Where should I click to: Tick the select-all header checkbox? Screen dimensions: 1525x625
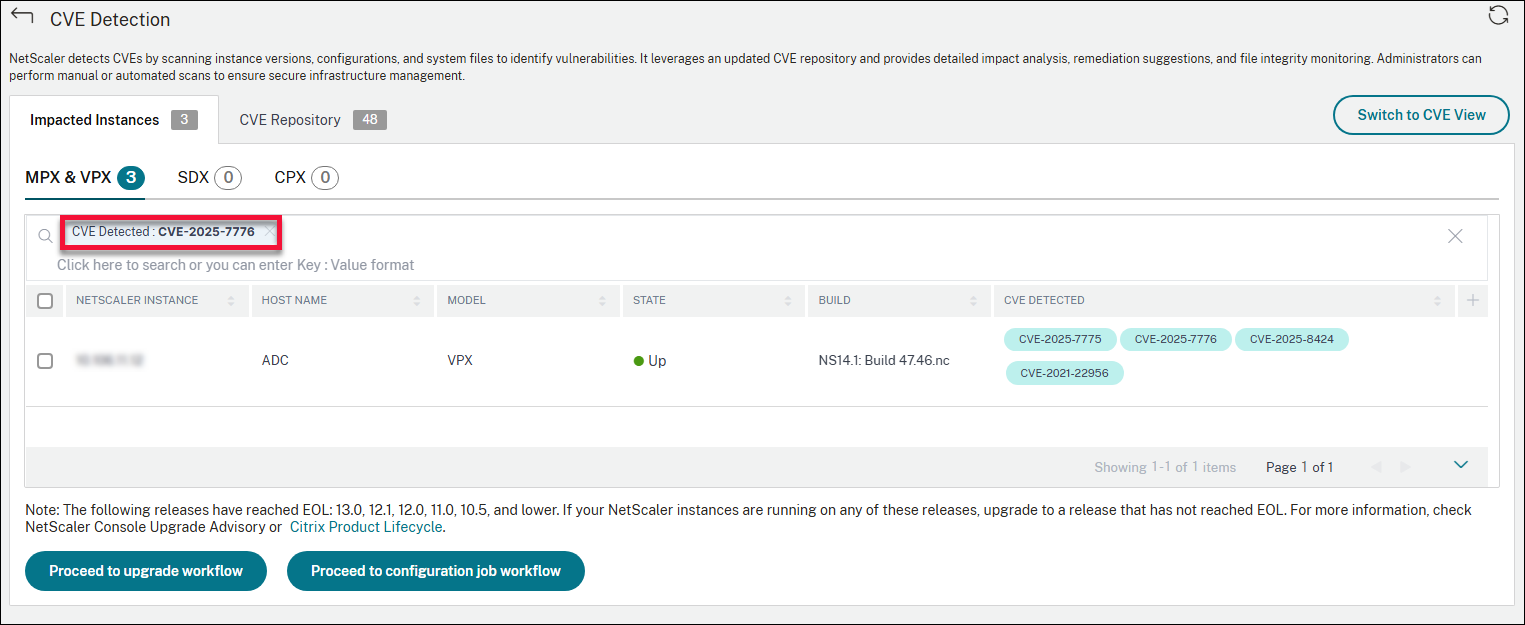(x=45, y=301)
